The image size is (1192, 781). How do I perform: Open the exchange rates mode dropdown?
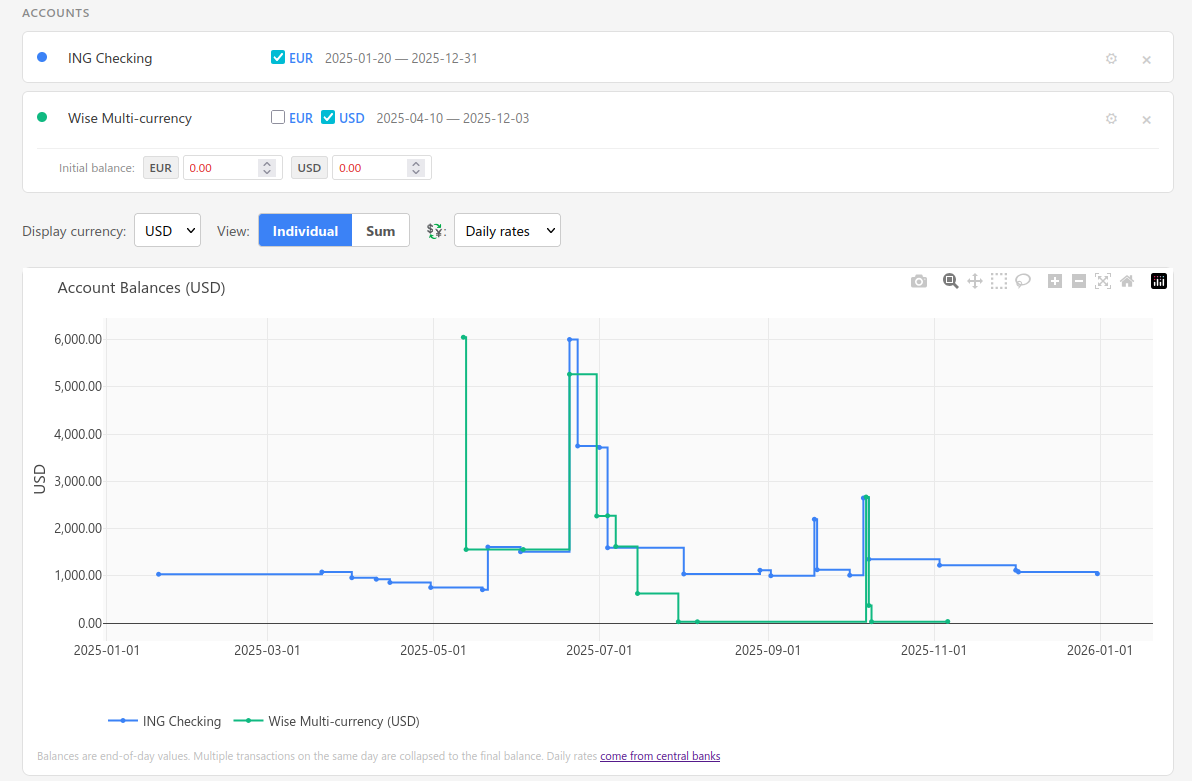[507, 230]
